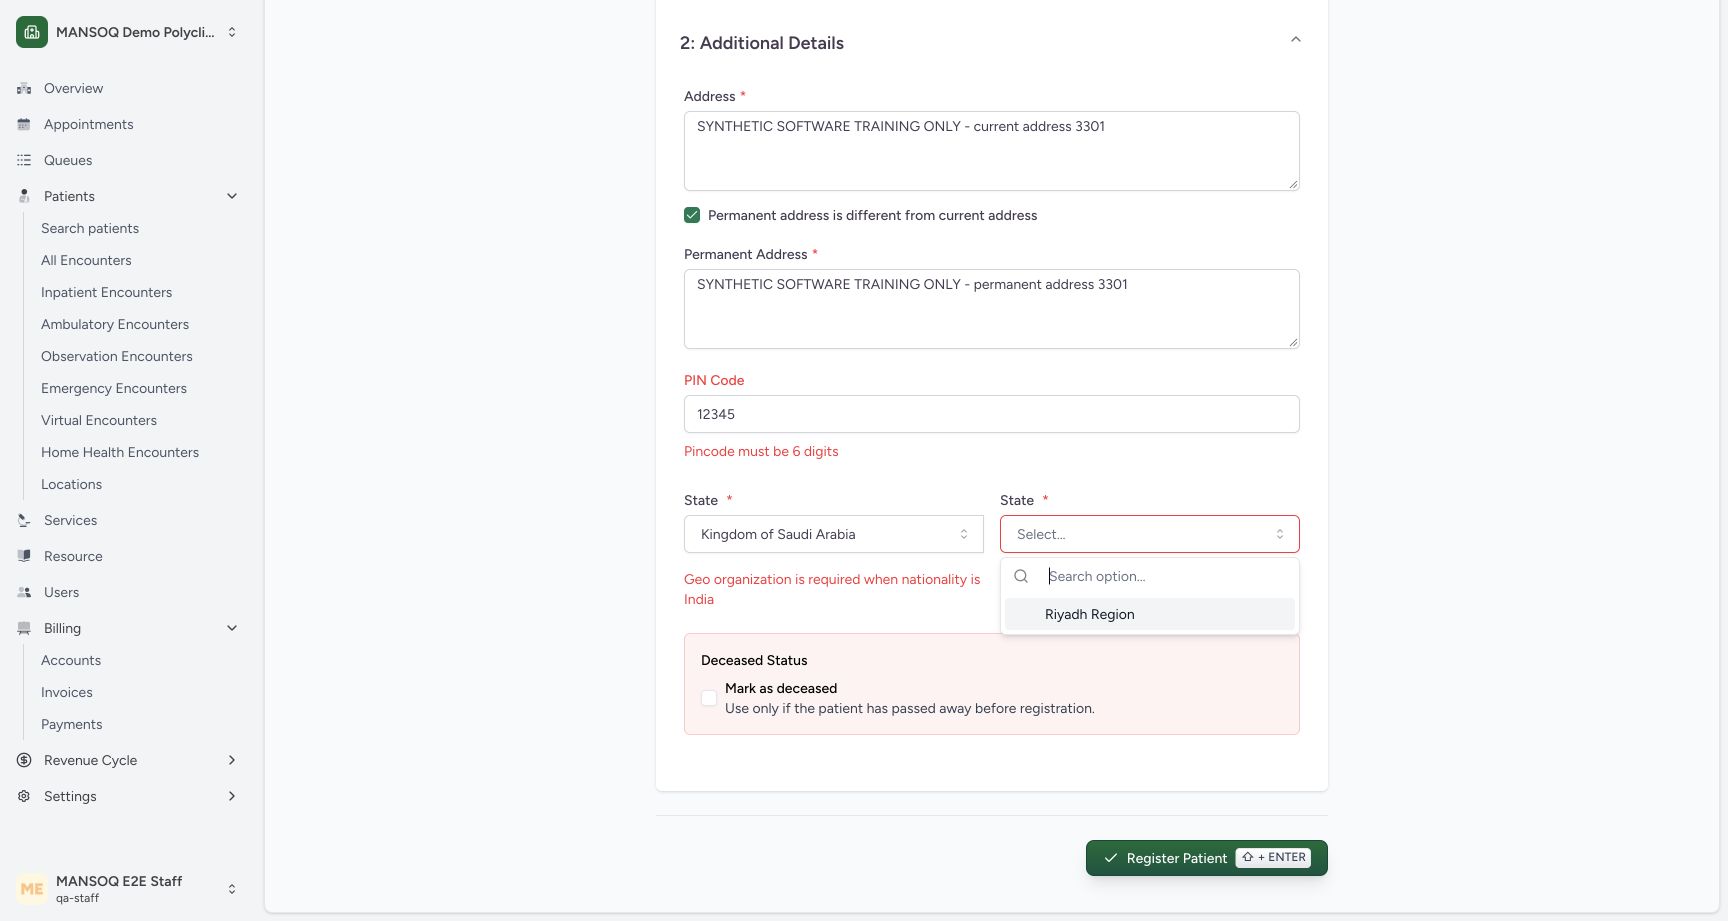
Task: Choose Riyadh Region option
Action: [1150, 614]
